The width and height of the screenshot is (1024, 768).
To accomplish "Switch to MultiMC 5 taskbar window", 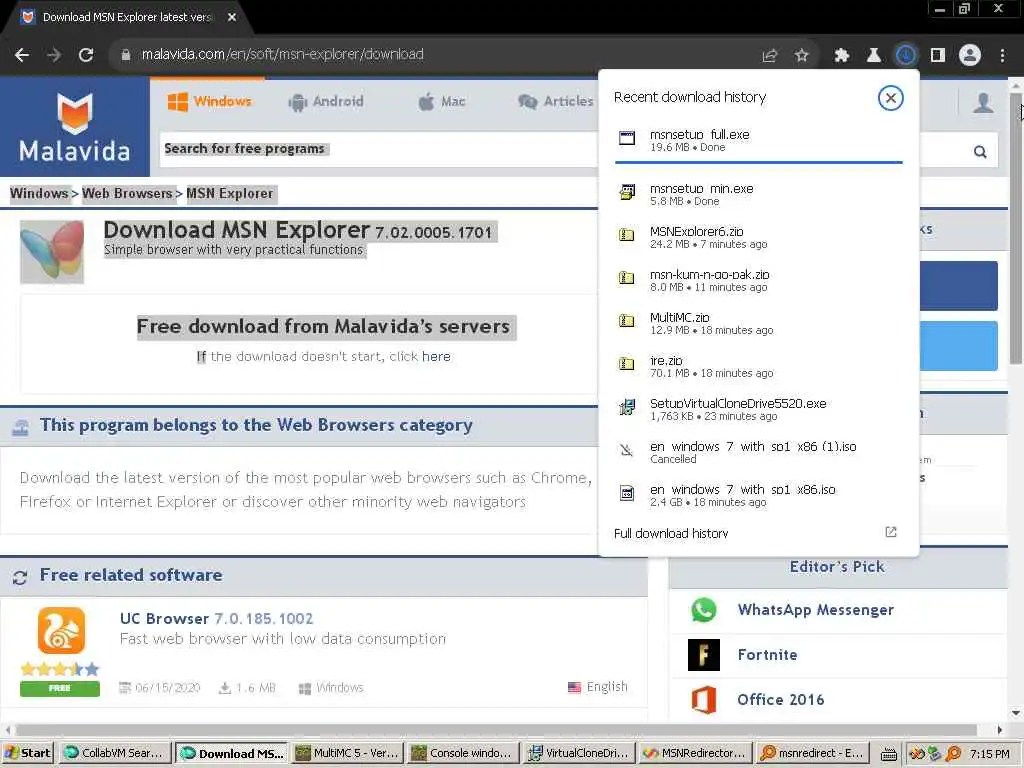I will click(x=347, y=753).
